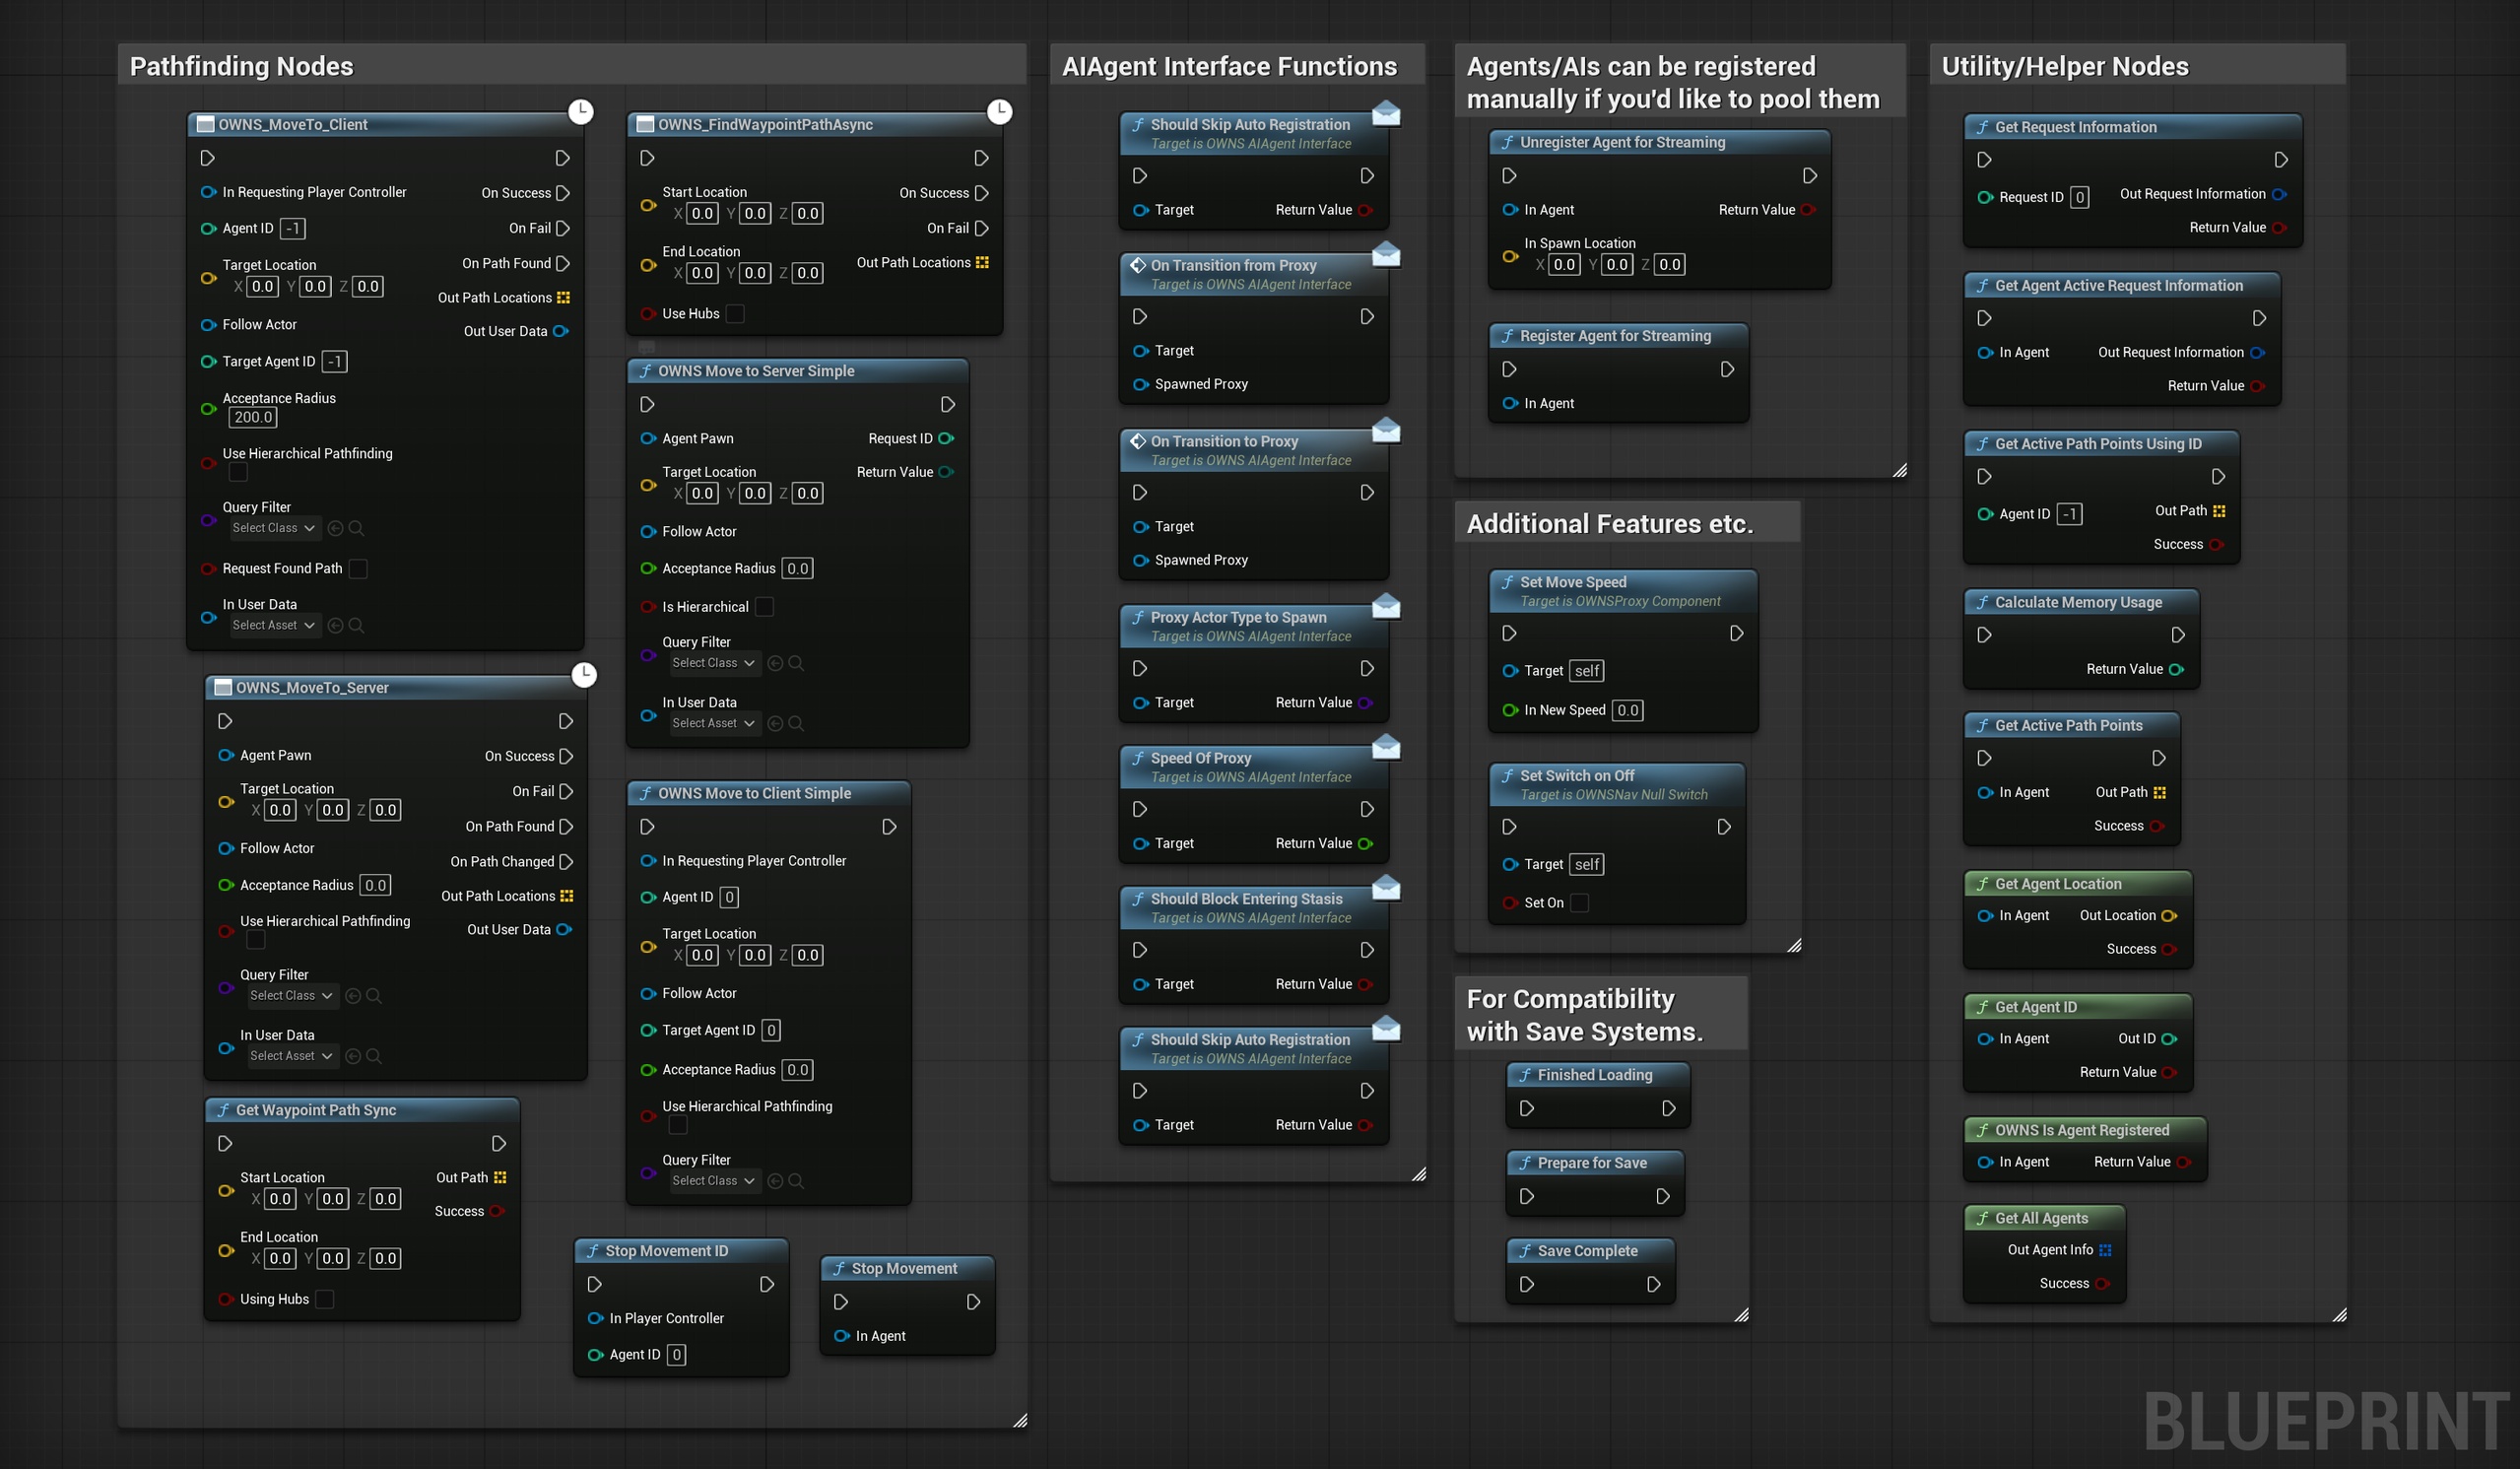Click Agent ID -1 field in OWNS_MoveTo_Client
Viewport: 2520px width, 1469px height.
[x=292, y=228]
